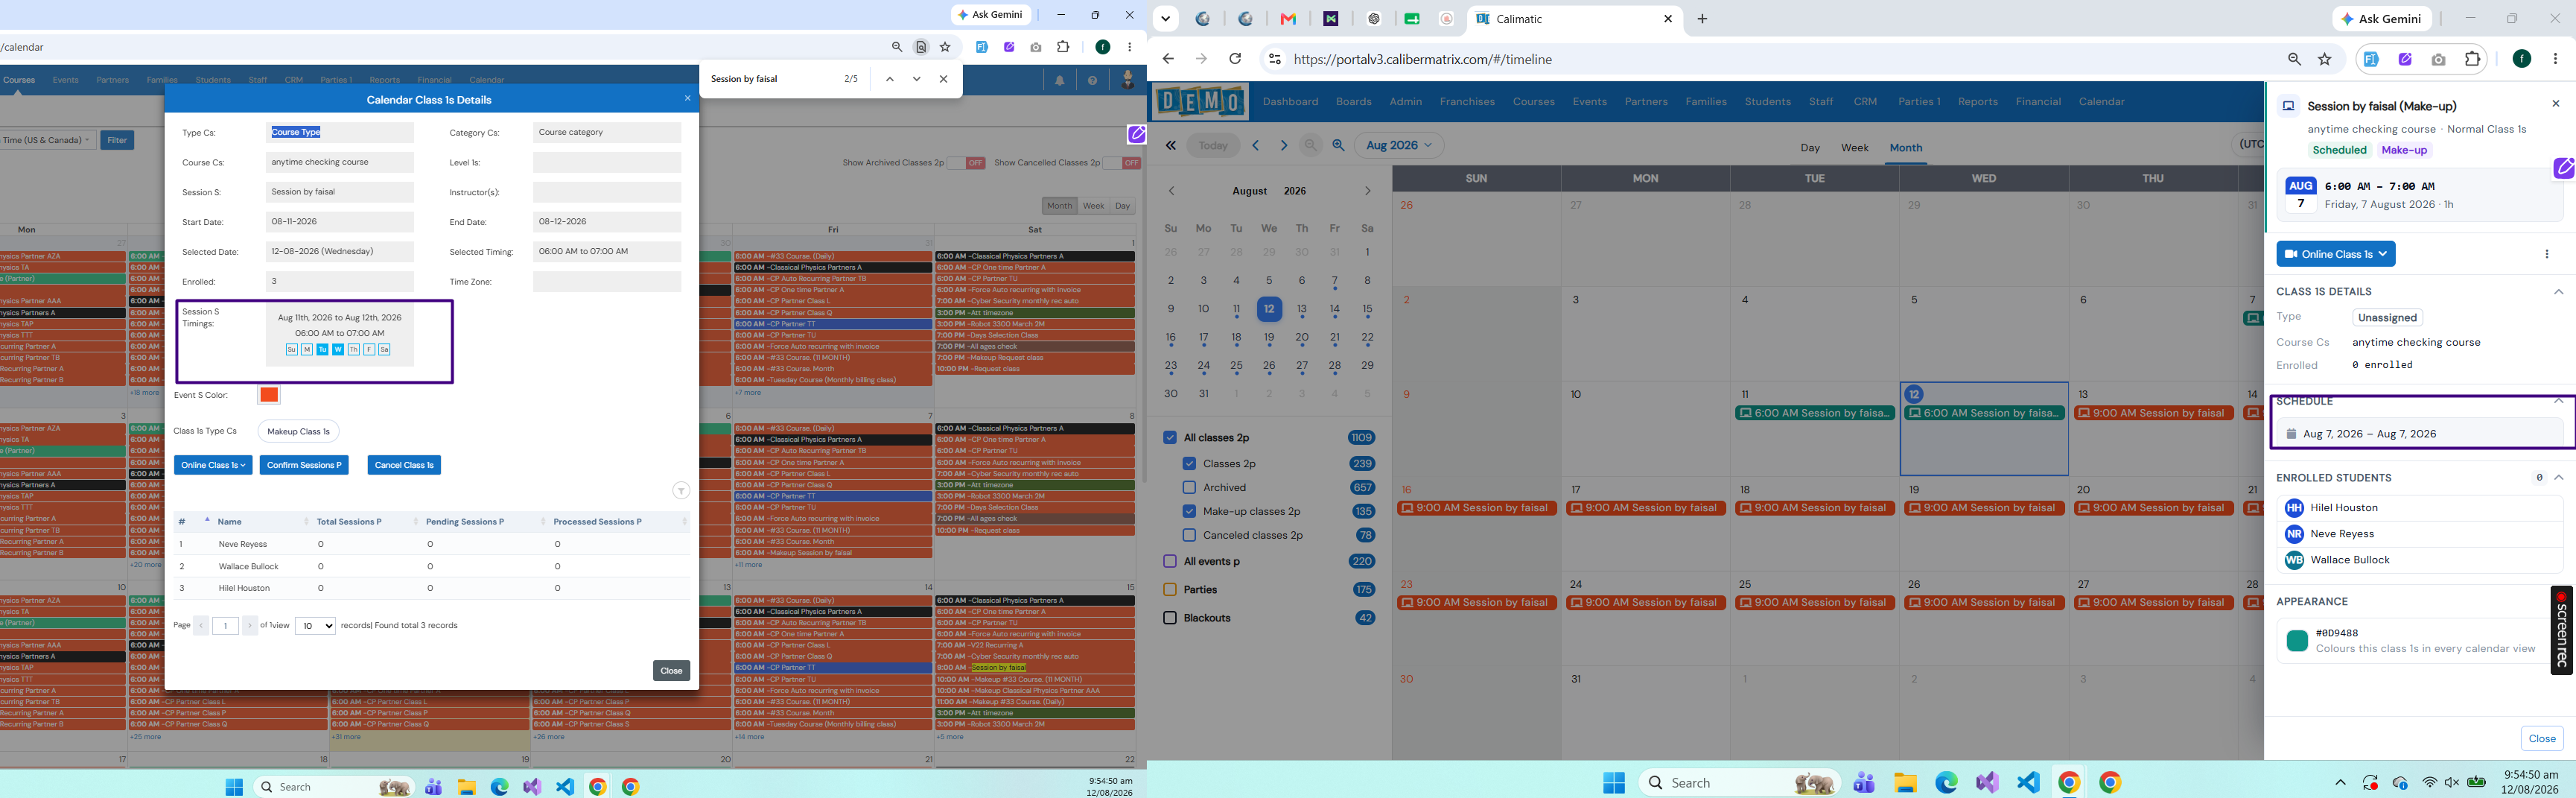Image resolution: width=2576 pixels, height=798 pixels.
Task: Open File Explorer from the right taskbar
Action: point(1905,783)
